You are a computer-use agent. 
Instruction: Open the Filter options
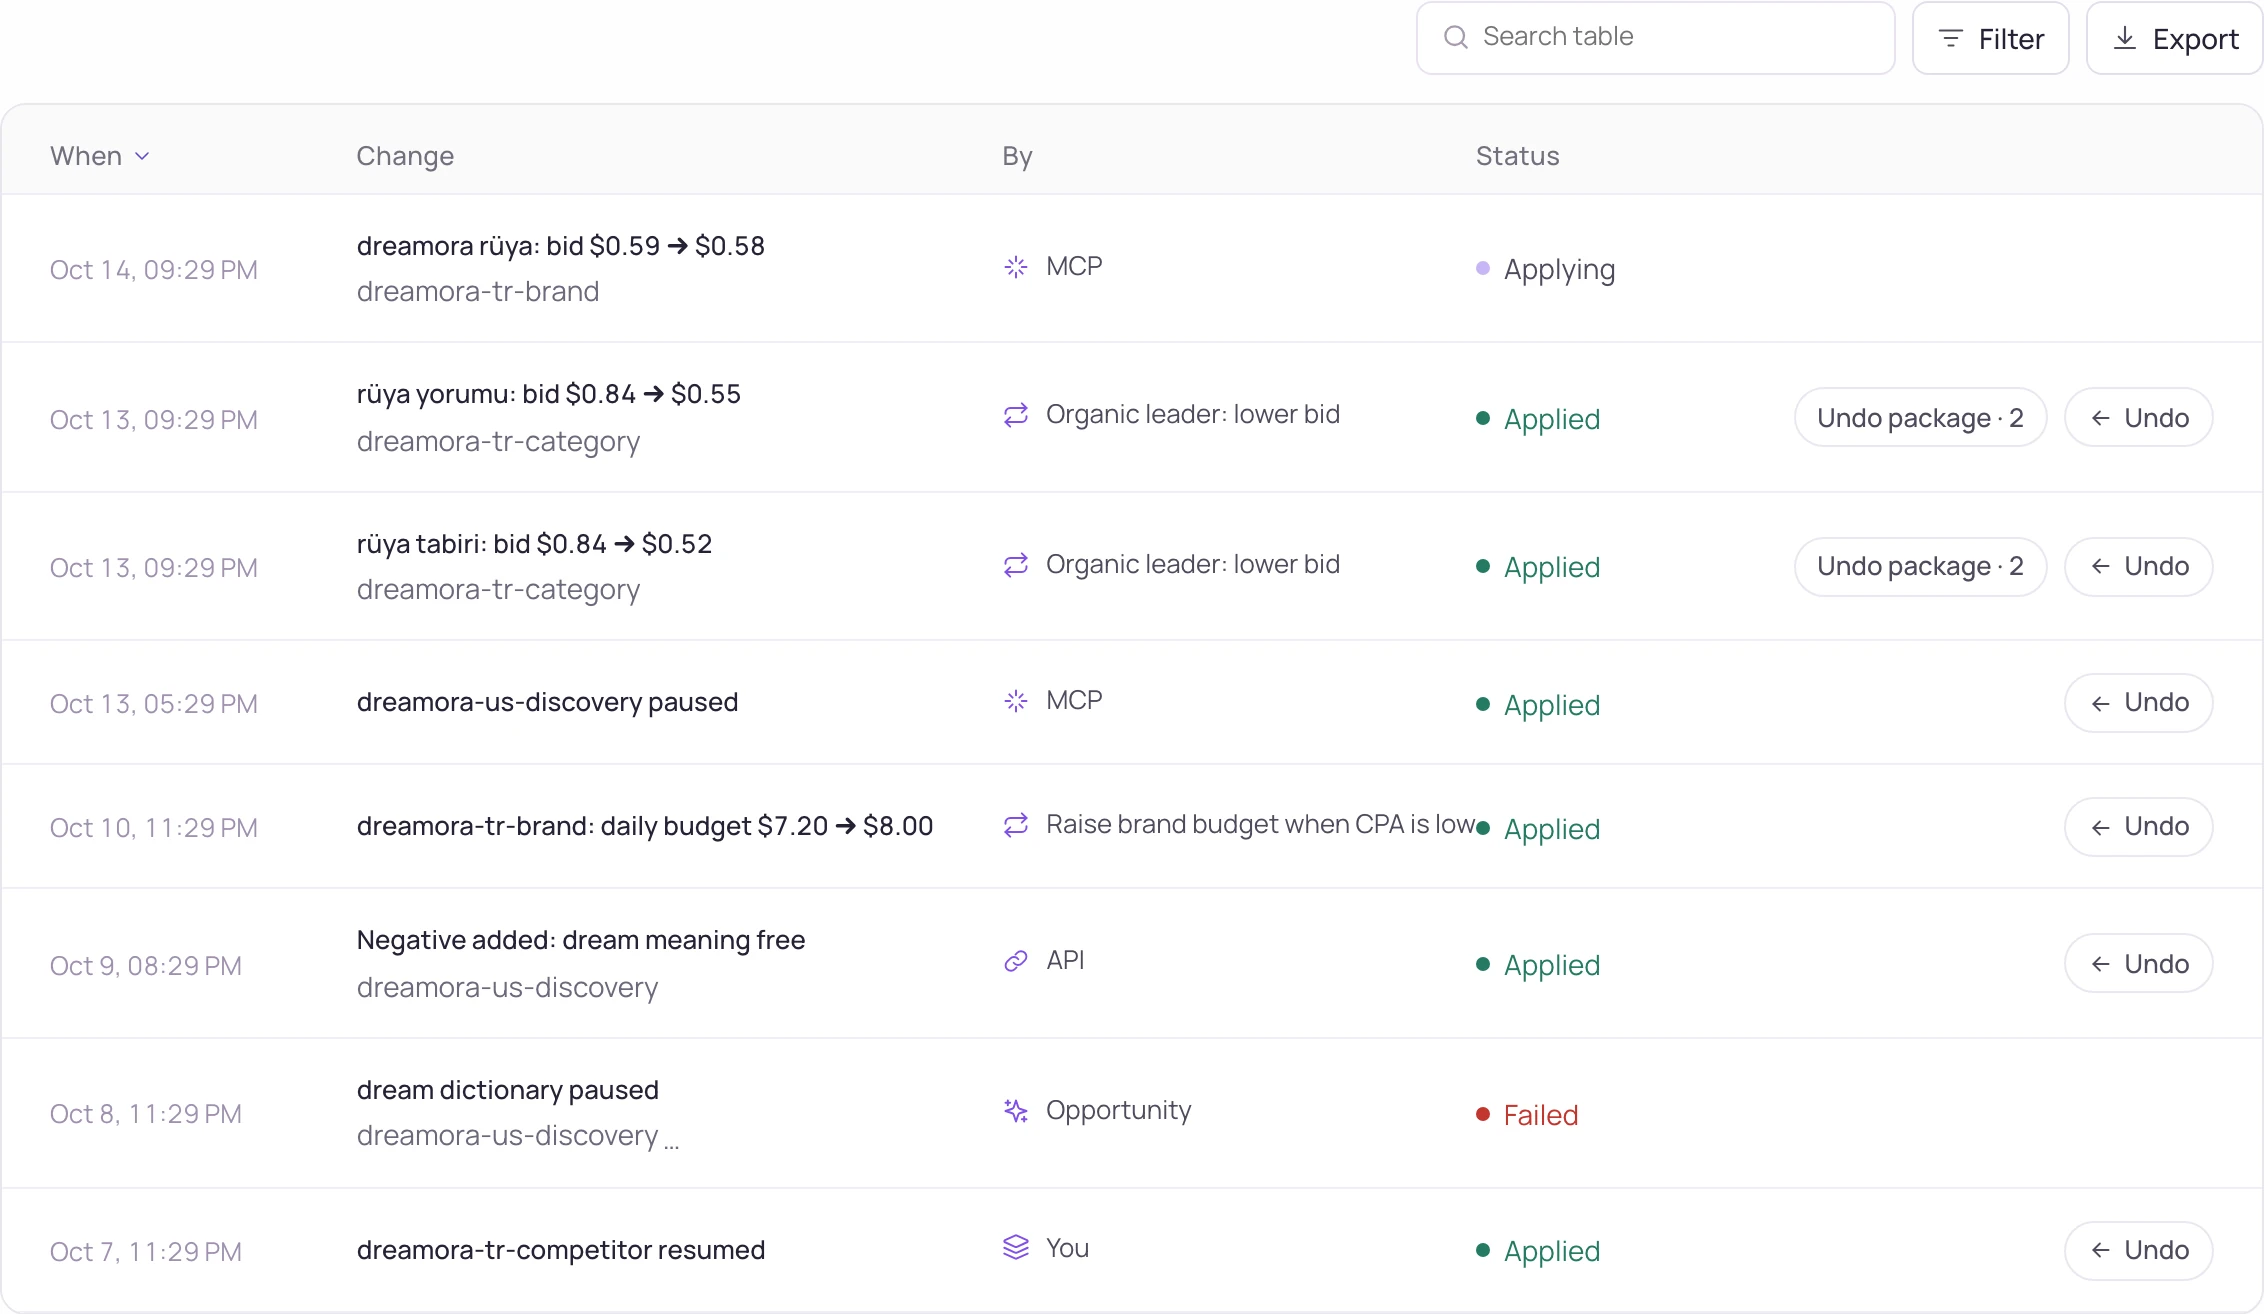coord(1990,39)
